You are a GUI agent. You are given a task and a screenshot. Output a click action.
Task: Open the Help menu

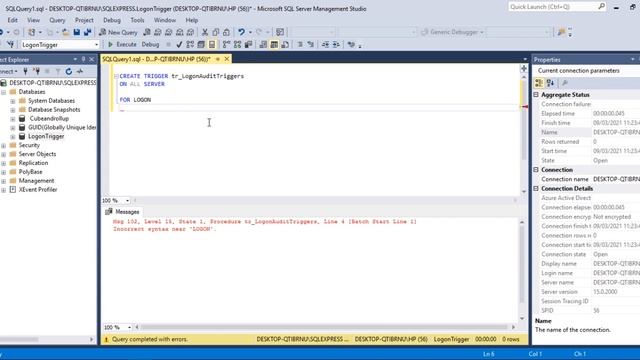(x=191, y=20)
